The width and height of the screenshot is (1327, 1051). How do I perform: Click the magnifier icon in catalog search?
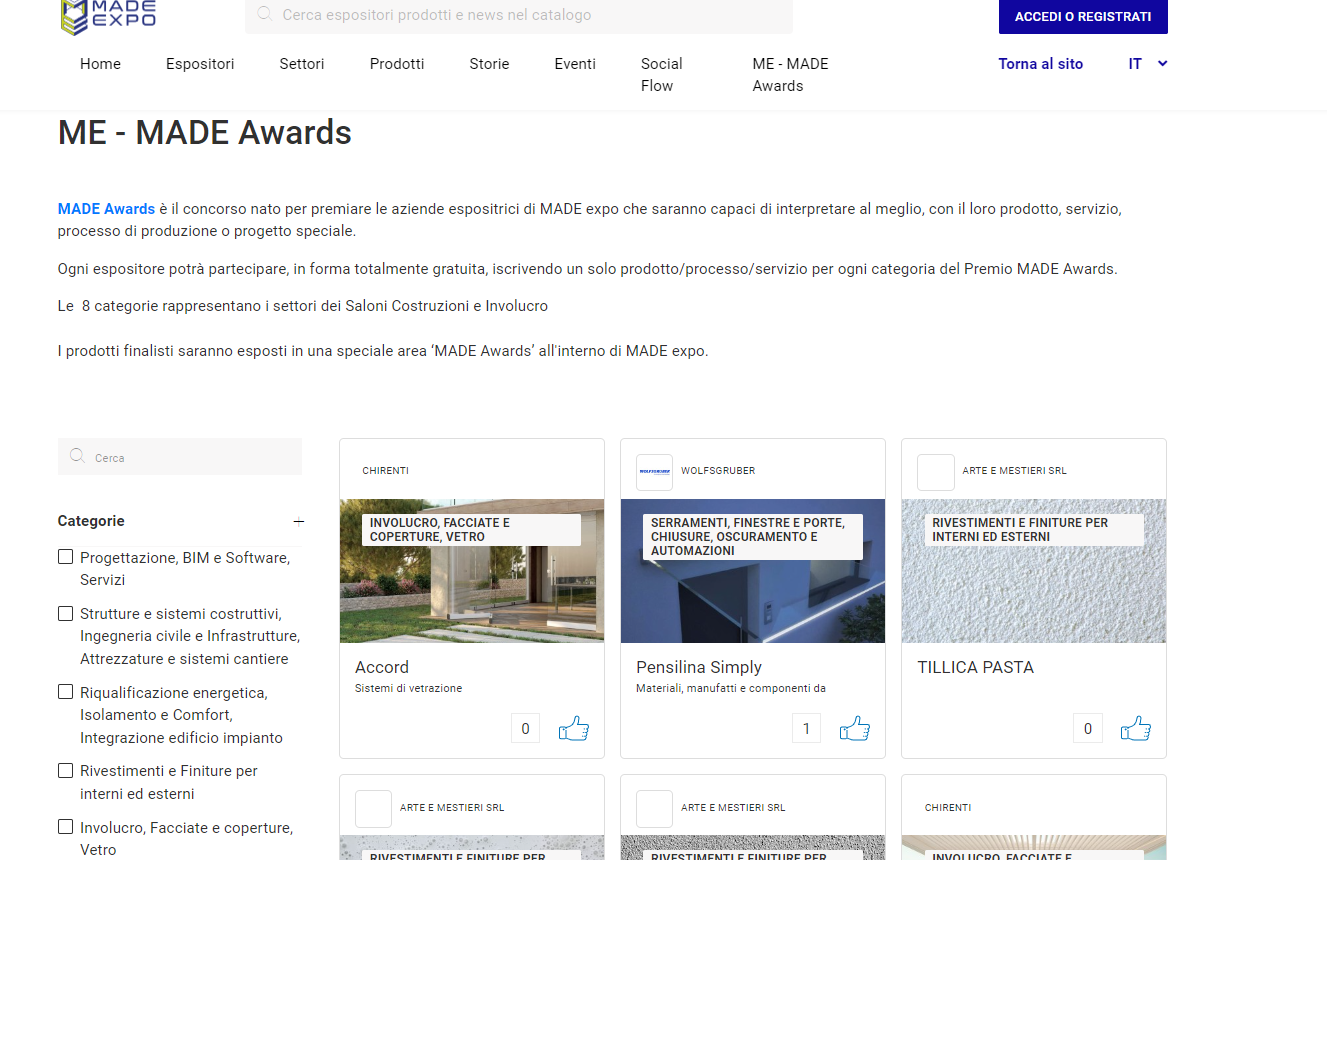(265, 14)
